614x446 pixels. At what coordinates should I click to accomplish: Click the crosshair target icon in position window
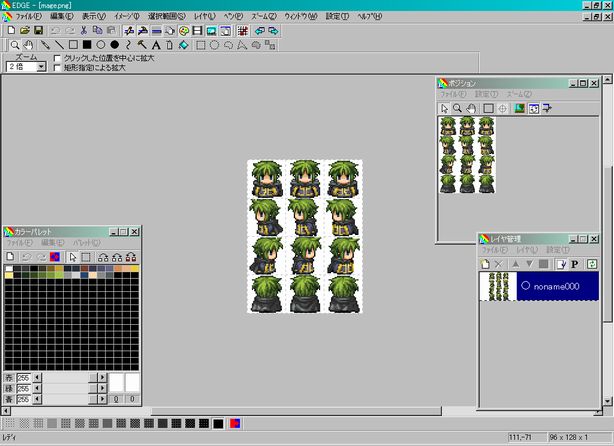(502, 108)
